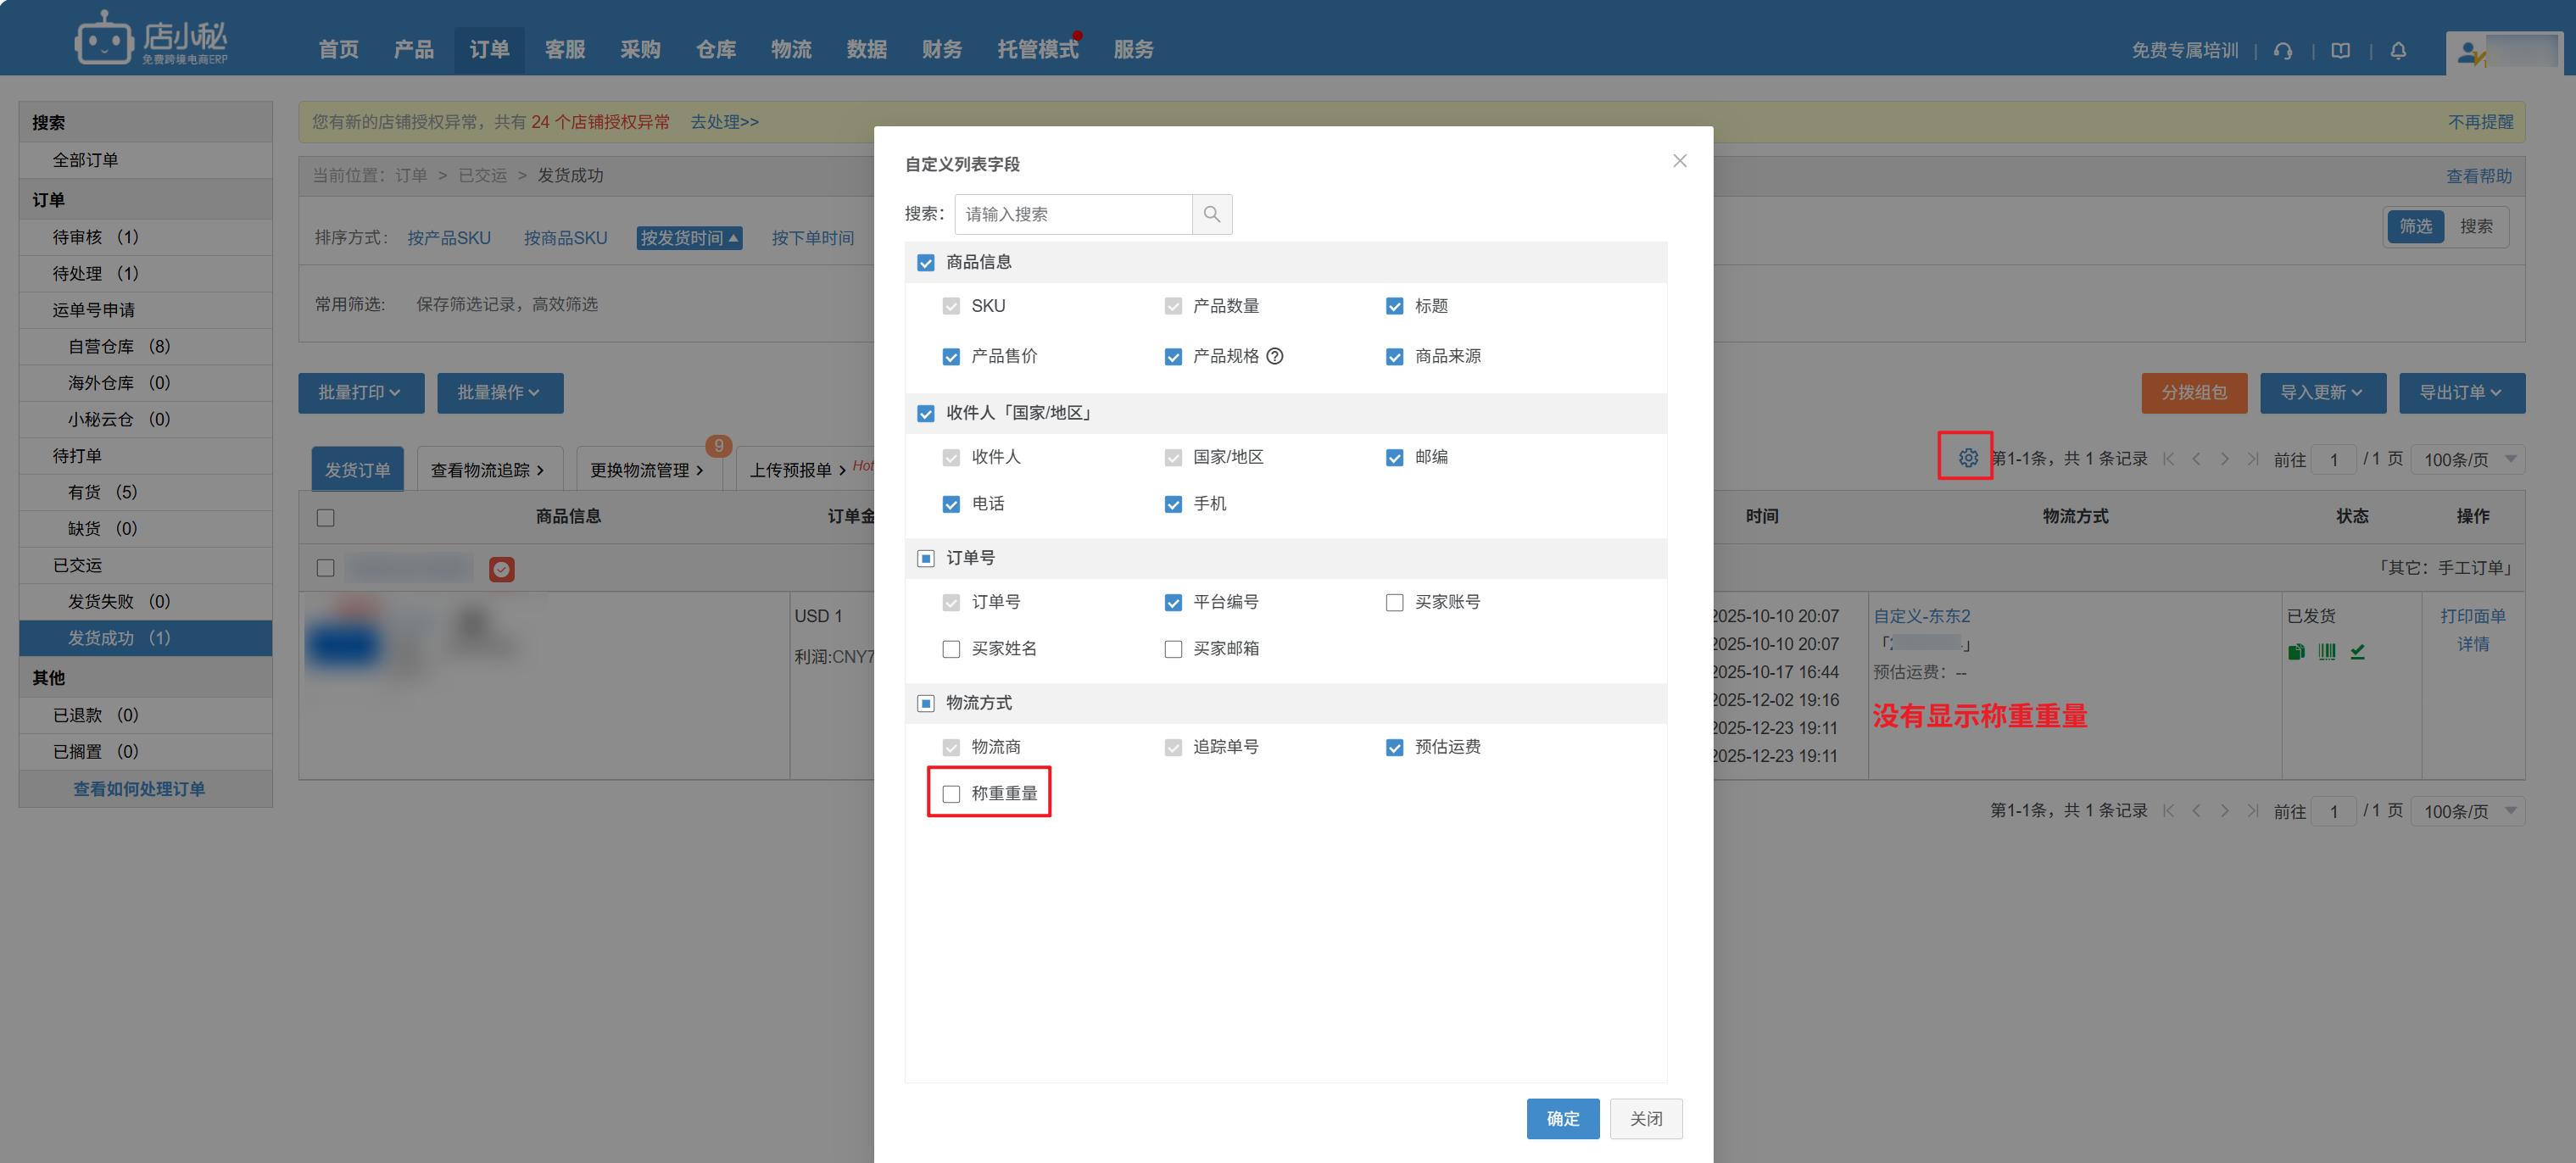Expand the 批量打印 dropdown
2576x1163 pixels.
[x=360, y=393]
